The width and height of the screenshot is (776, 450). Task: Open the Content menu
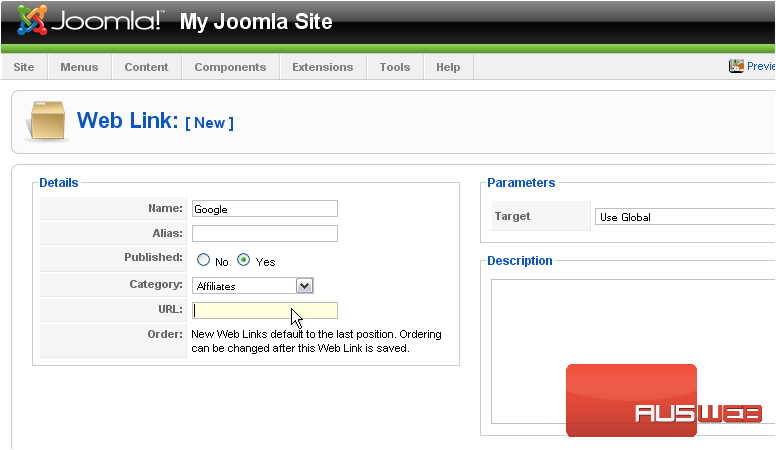[146, 67]
